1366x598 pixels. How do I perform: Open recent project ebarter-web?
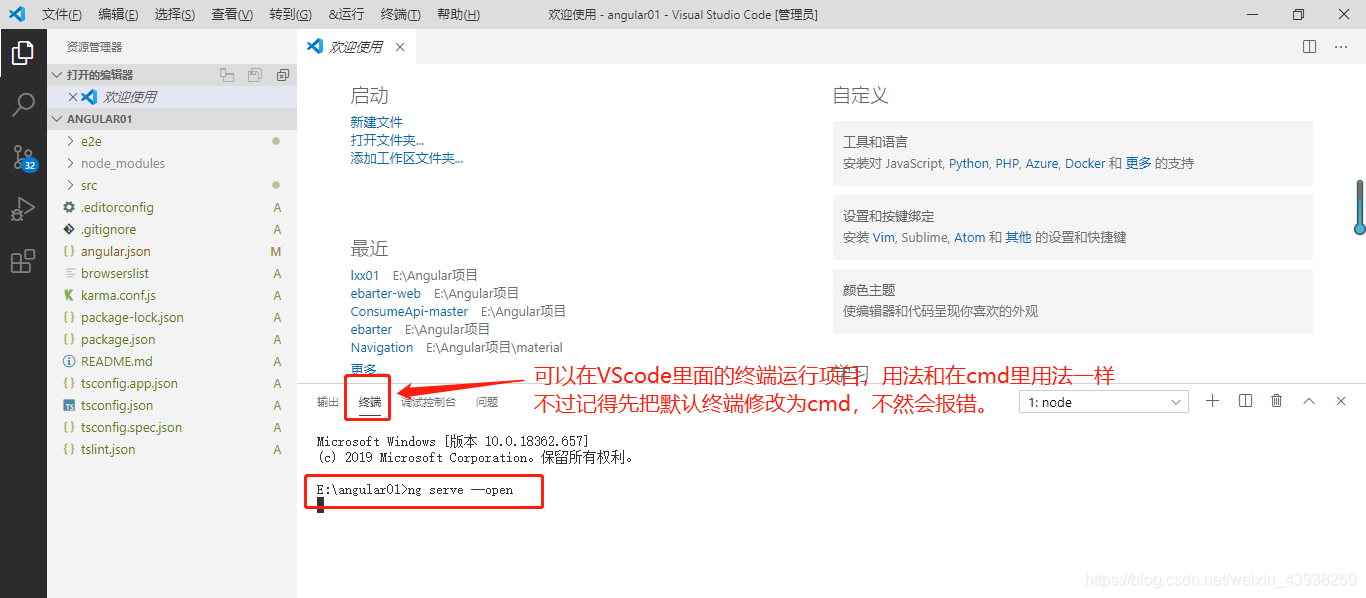click(386, 293)
